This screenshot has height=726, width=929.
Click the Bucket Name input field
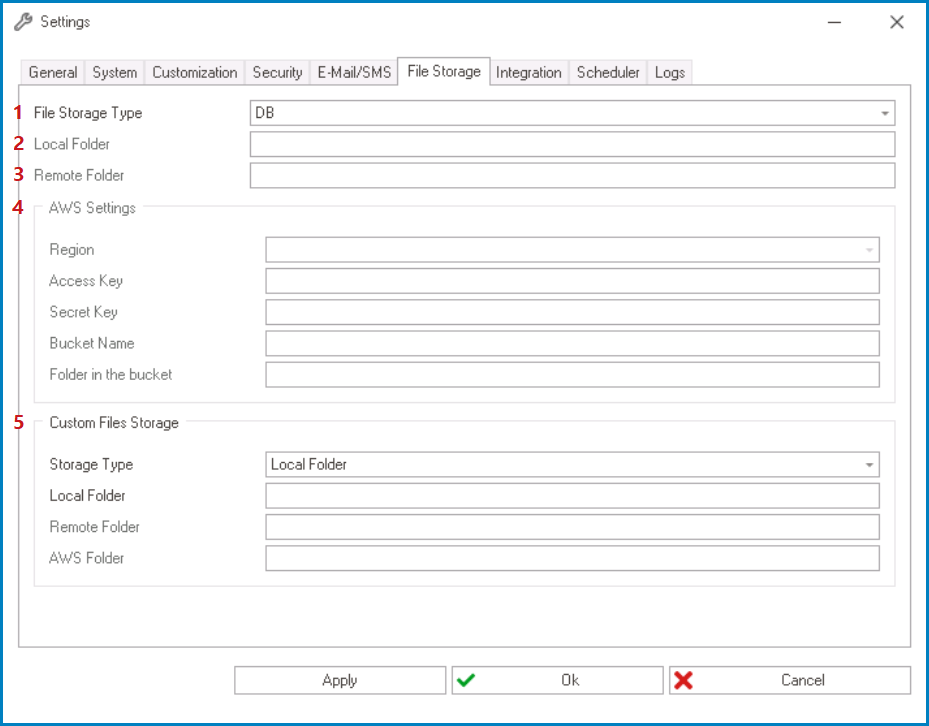point(570,343)
